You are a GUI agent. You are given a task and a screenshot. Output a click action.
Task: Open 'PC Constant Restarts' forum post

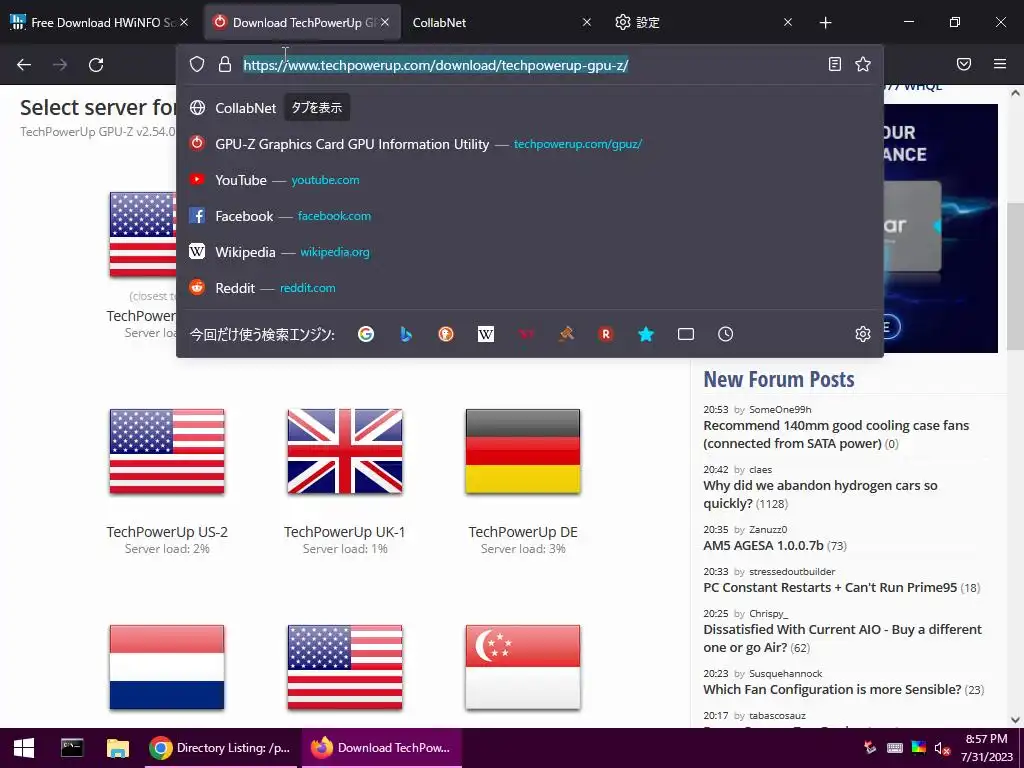pyautogui.click(x=830, y=587)
